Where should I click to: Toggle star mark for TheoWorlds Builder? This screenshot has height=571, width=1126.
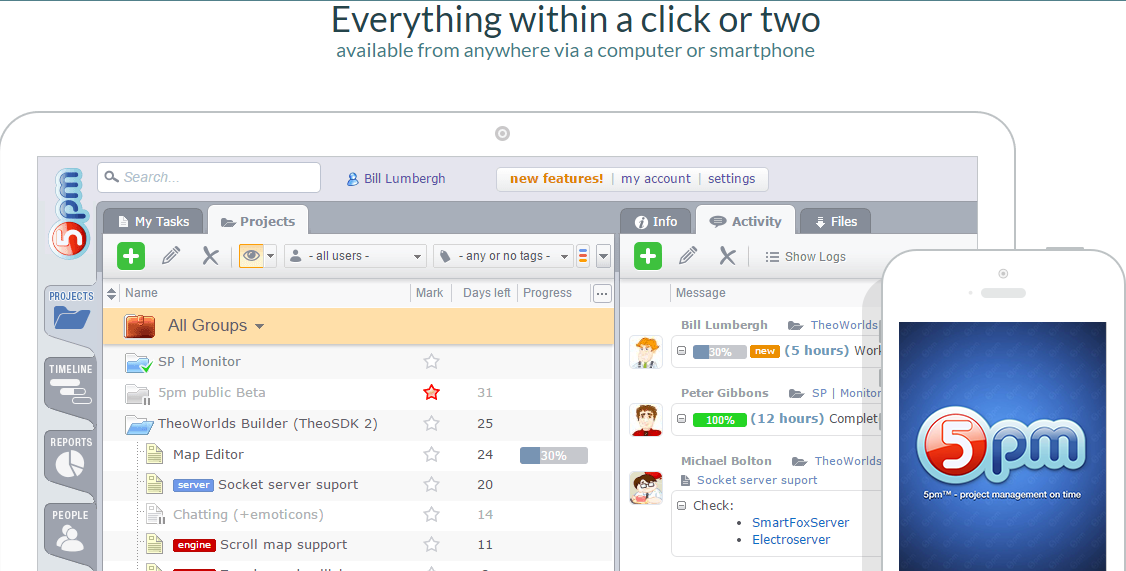tap(431, 423)
